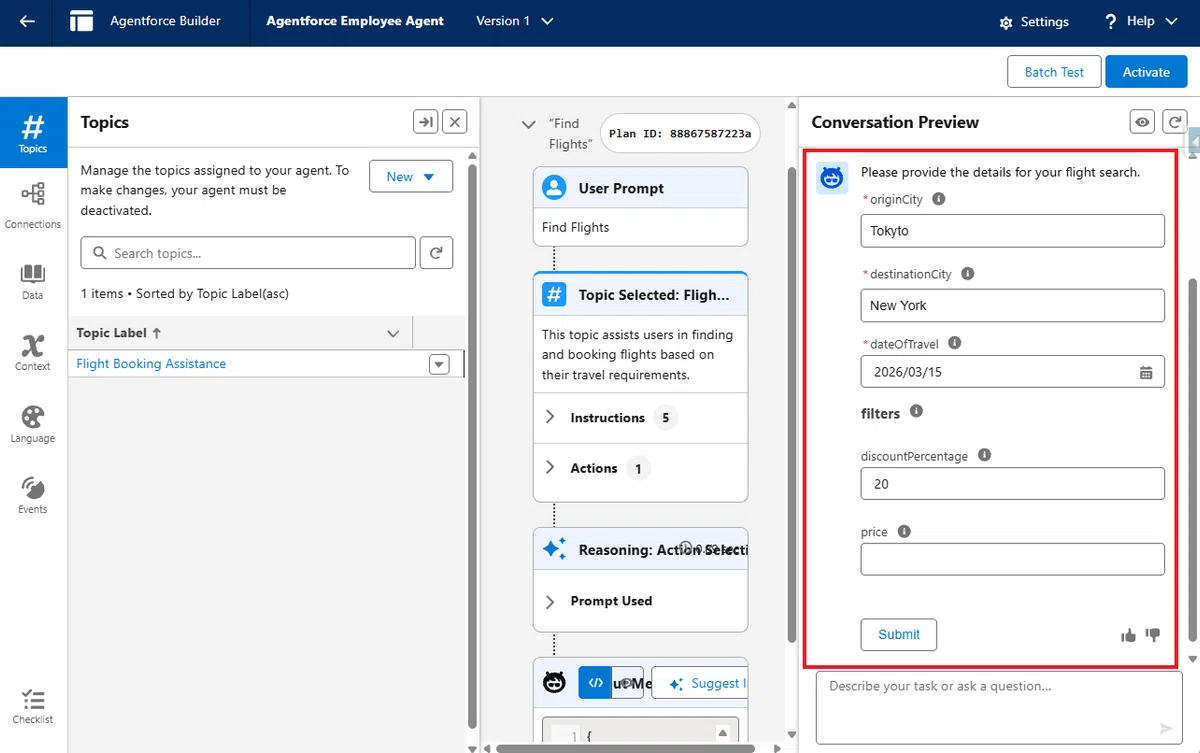The height and width of the screenshot is (753, 1200).
Task: Click the code view toggle button
Action: tap(595, 683)
